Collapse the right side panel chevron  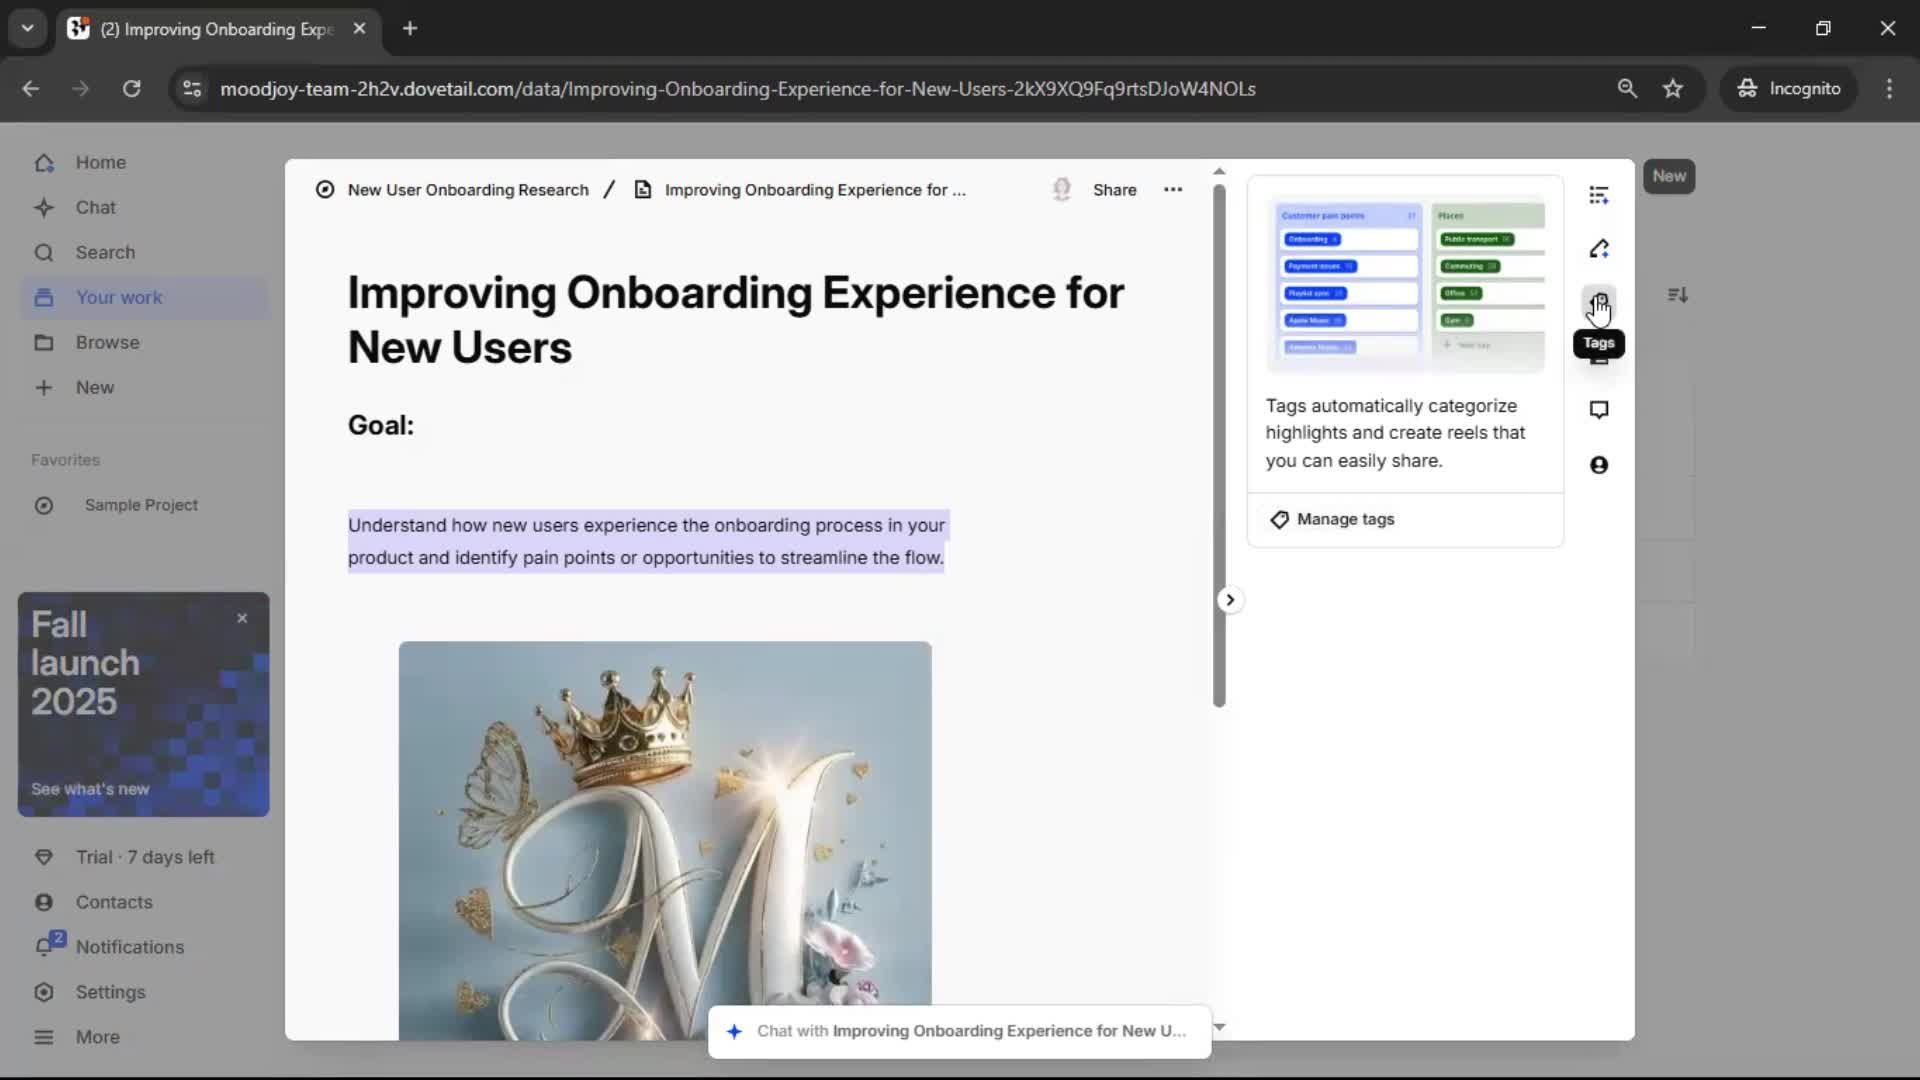(x=1230, y=600)
